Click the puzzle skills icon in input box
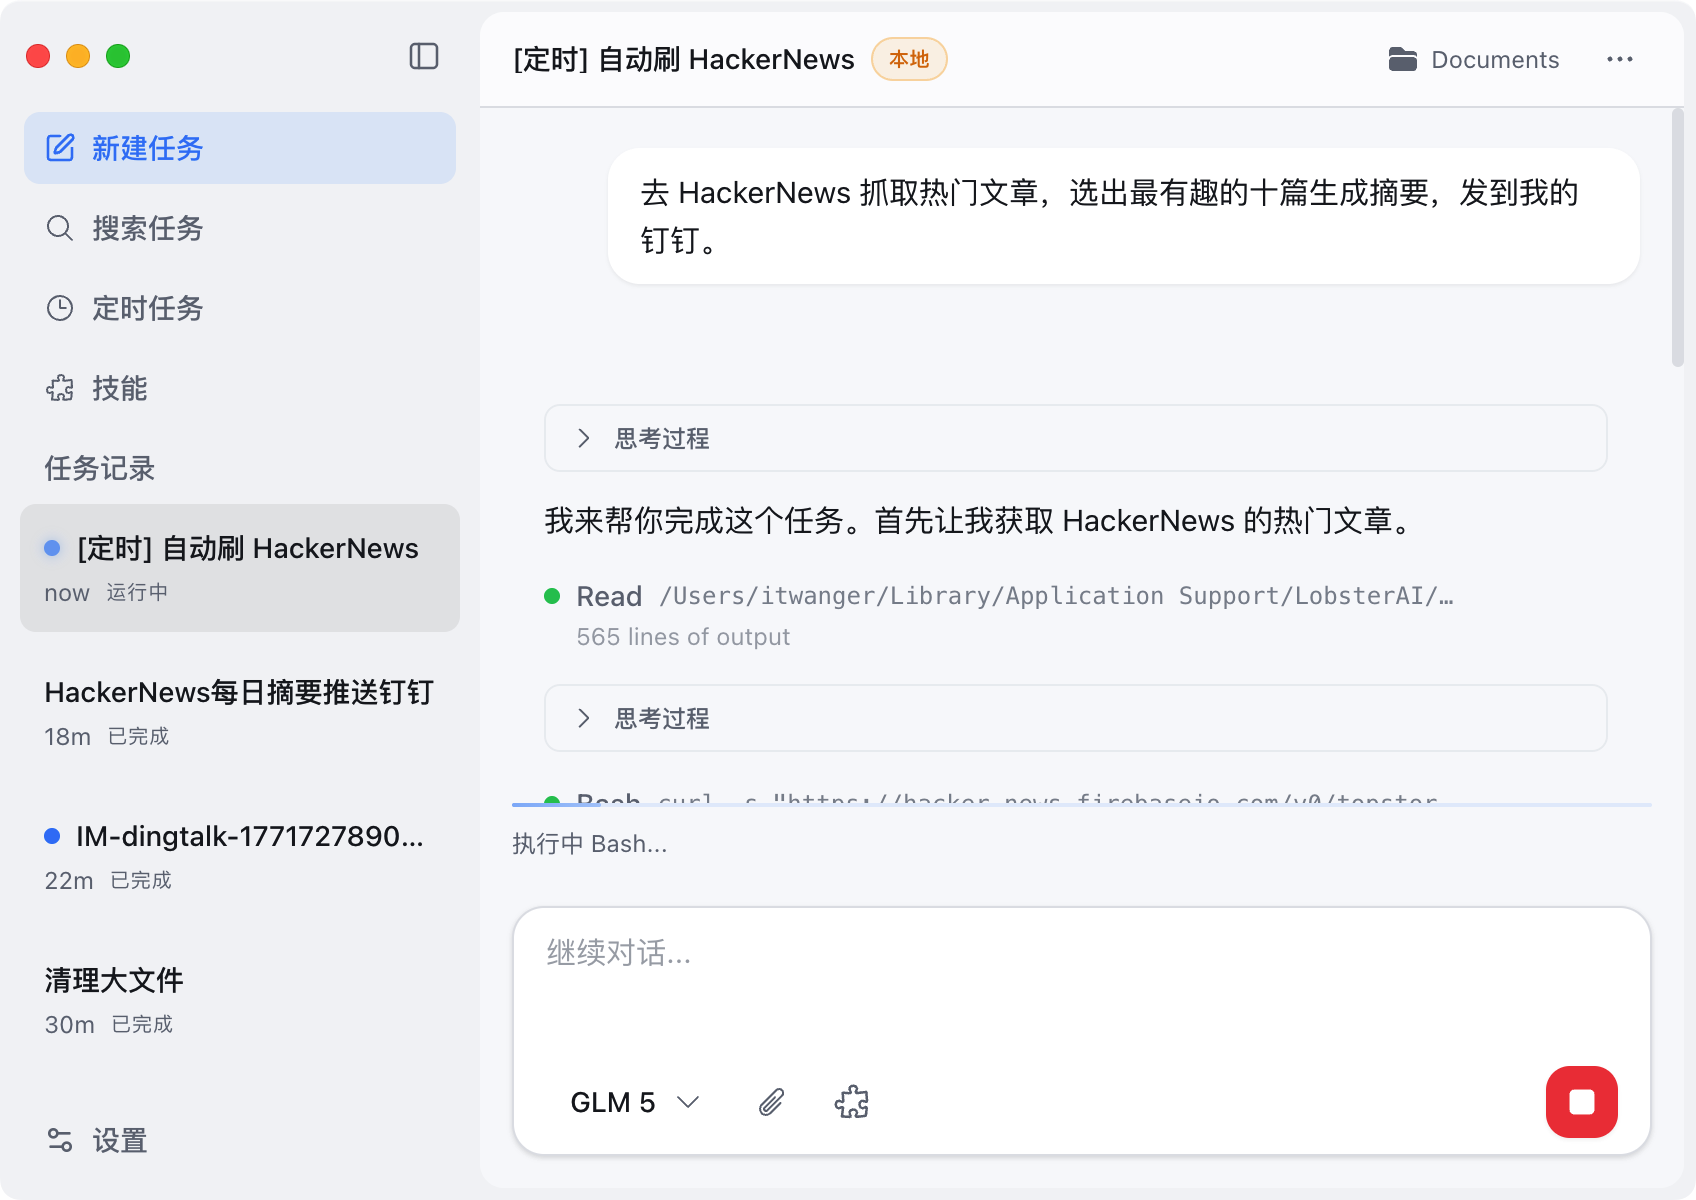Image resolution: width=1696 pixels, height=1200 pixels. (851, 1102)
